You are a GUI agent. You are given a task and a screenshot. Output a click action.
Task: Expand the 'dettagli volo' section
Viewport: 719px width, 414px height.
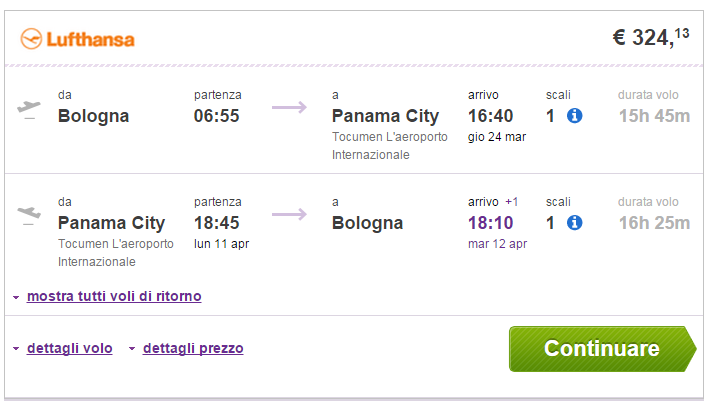click(69, 348)
